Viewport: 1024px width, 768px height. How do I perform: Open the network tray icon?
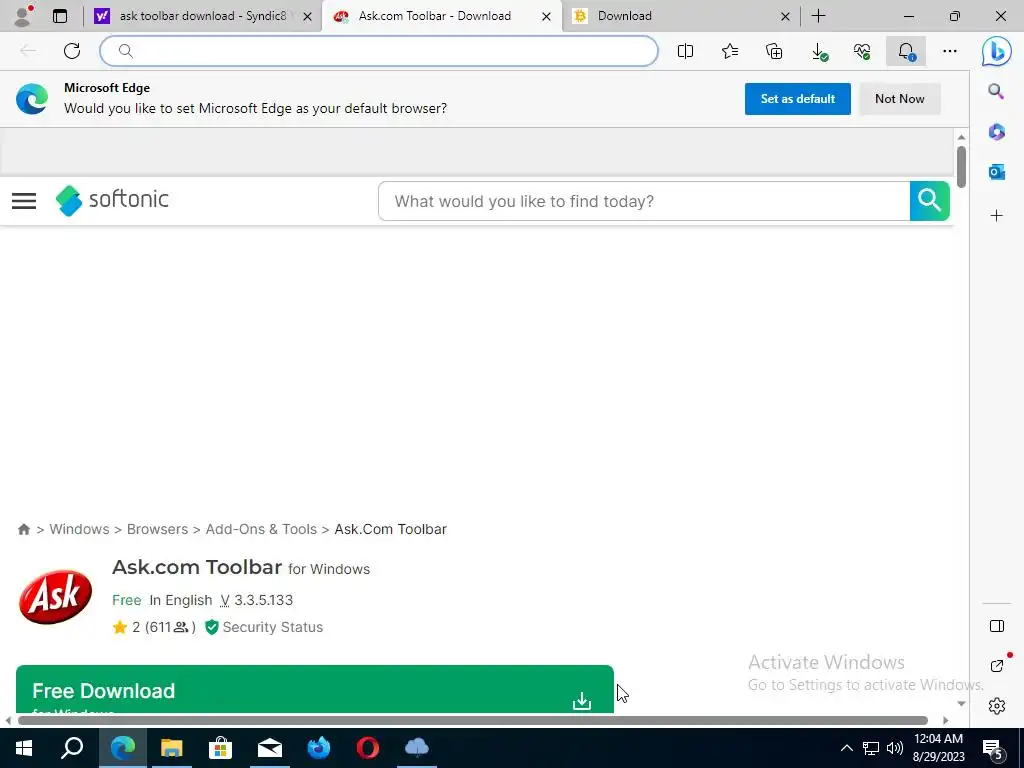871,748
